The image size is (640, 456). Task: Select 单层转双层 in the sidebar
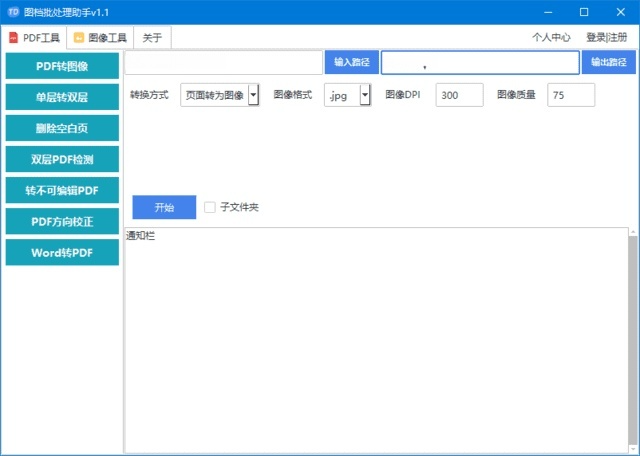(x=62, y=98)
